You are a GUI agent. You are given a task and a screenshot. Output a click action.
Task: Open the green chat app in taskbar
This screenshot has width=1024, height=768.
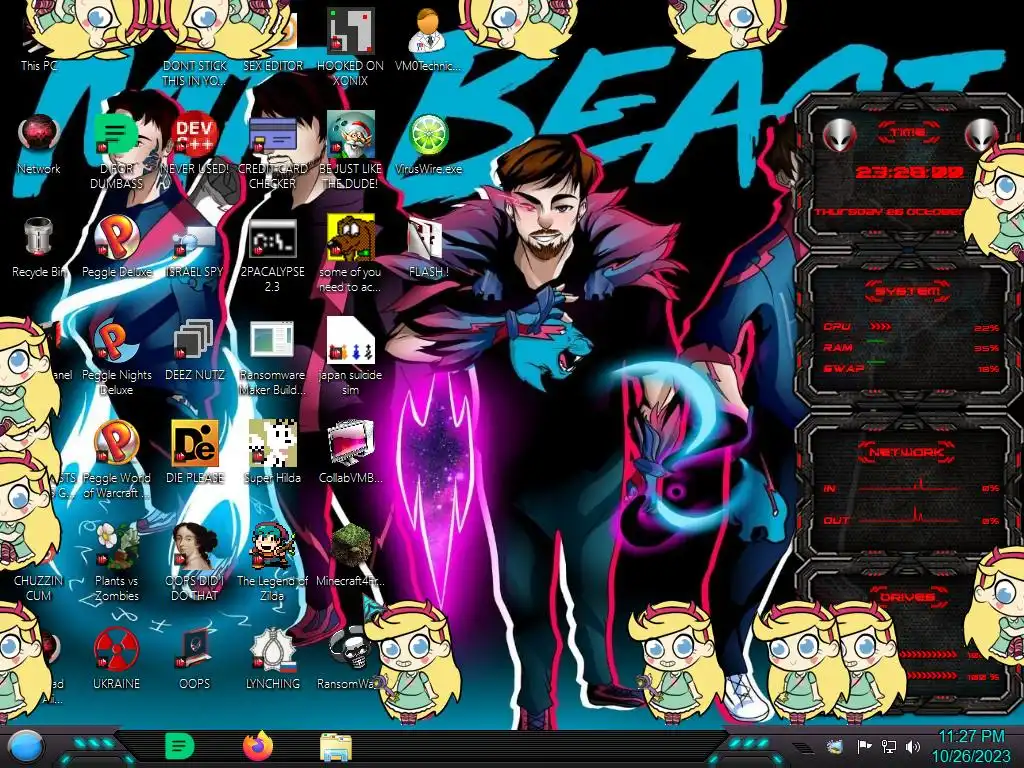coord(180,746)
